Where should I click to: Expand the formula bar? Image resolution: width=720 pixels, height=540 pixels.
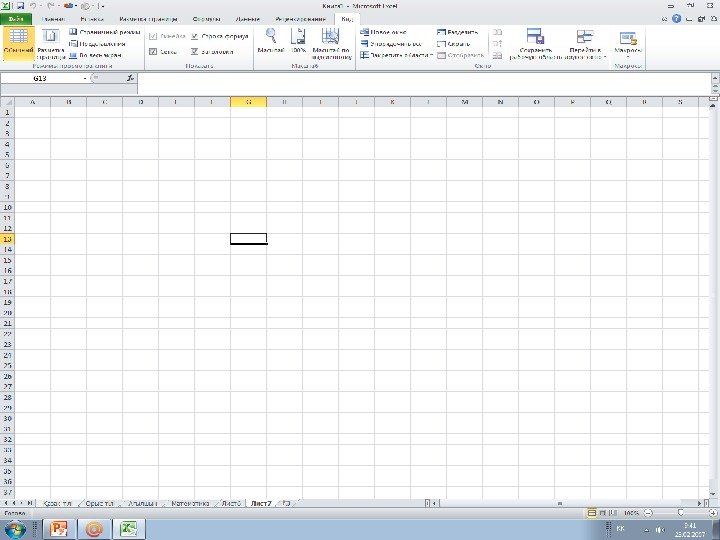click(x=715, y=79)
